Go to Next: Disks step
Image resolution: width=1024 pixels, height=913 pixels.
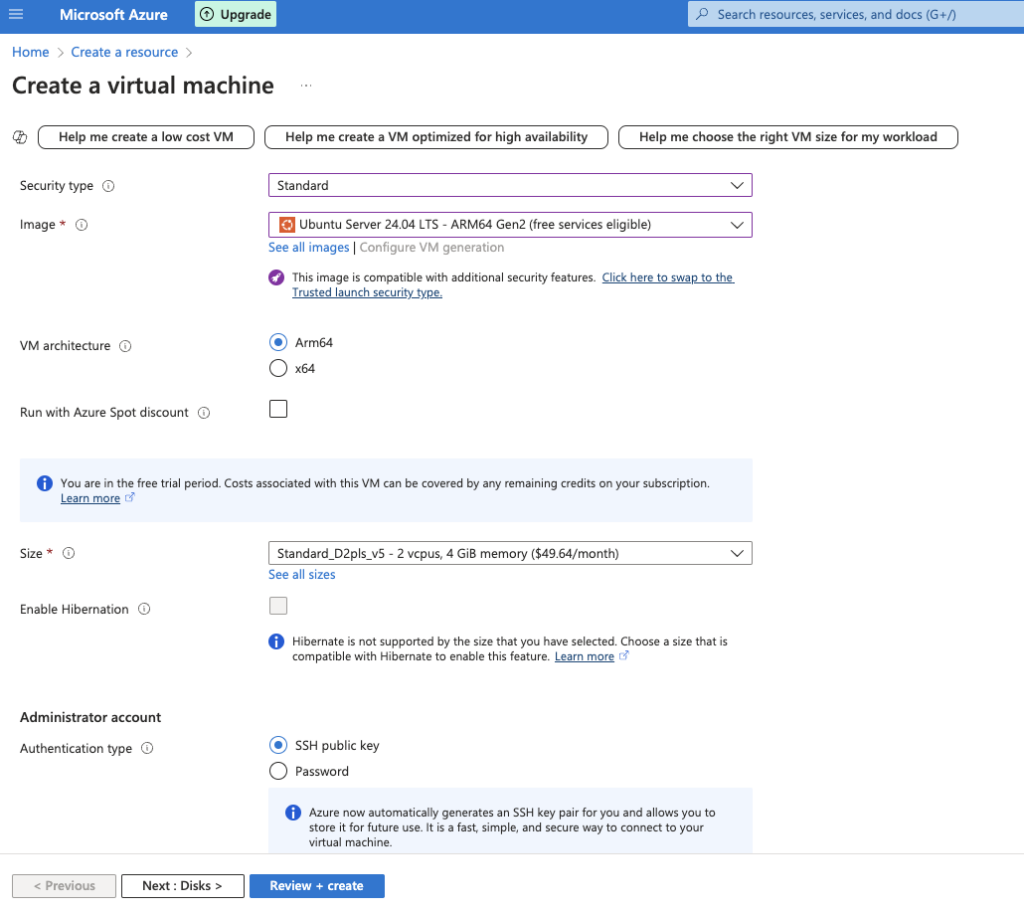(x=182, y=886)
